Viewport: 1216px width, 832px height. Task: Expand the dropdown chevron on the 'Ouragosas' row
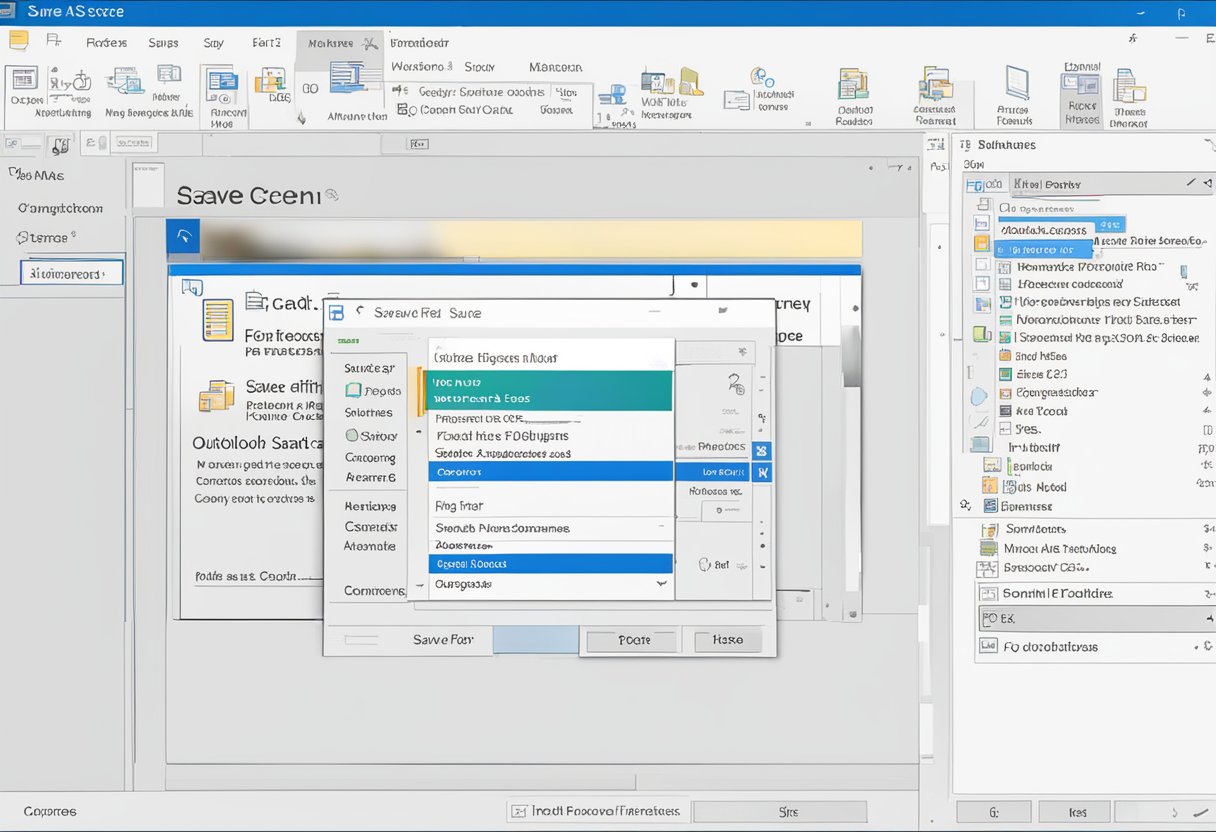click(x=660, y=583)
